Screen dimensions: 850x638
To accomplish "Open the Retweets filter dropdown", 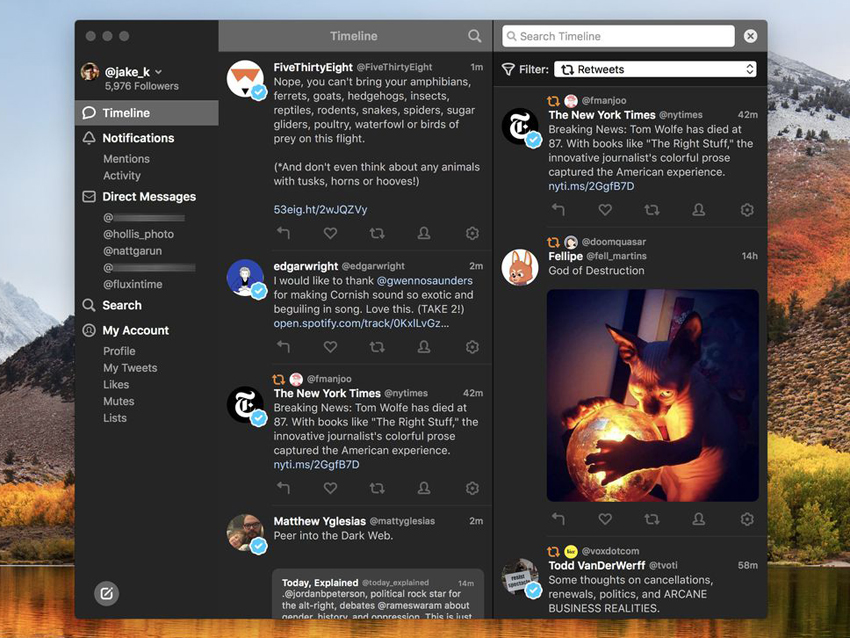I will point(655,69).
